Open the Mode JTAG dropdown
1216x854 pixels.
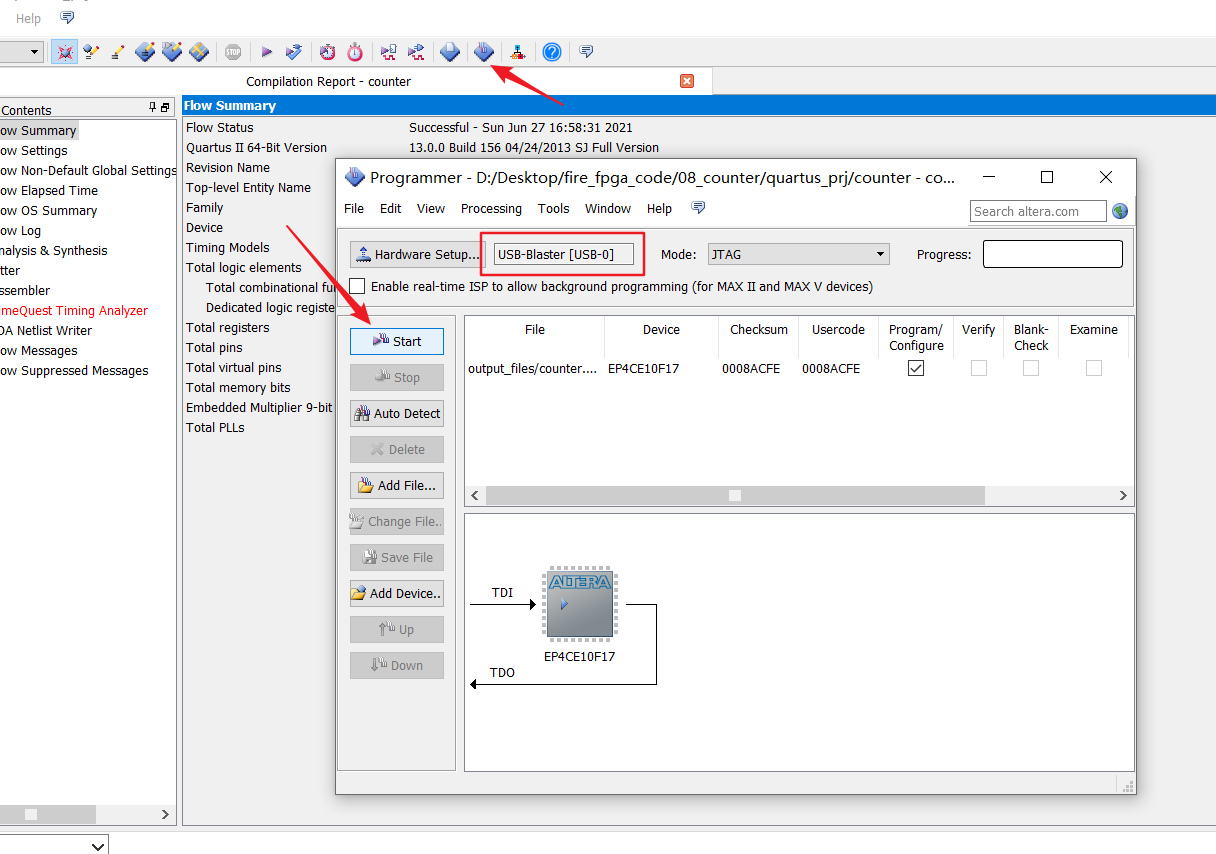[798, 254]
